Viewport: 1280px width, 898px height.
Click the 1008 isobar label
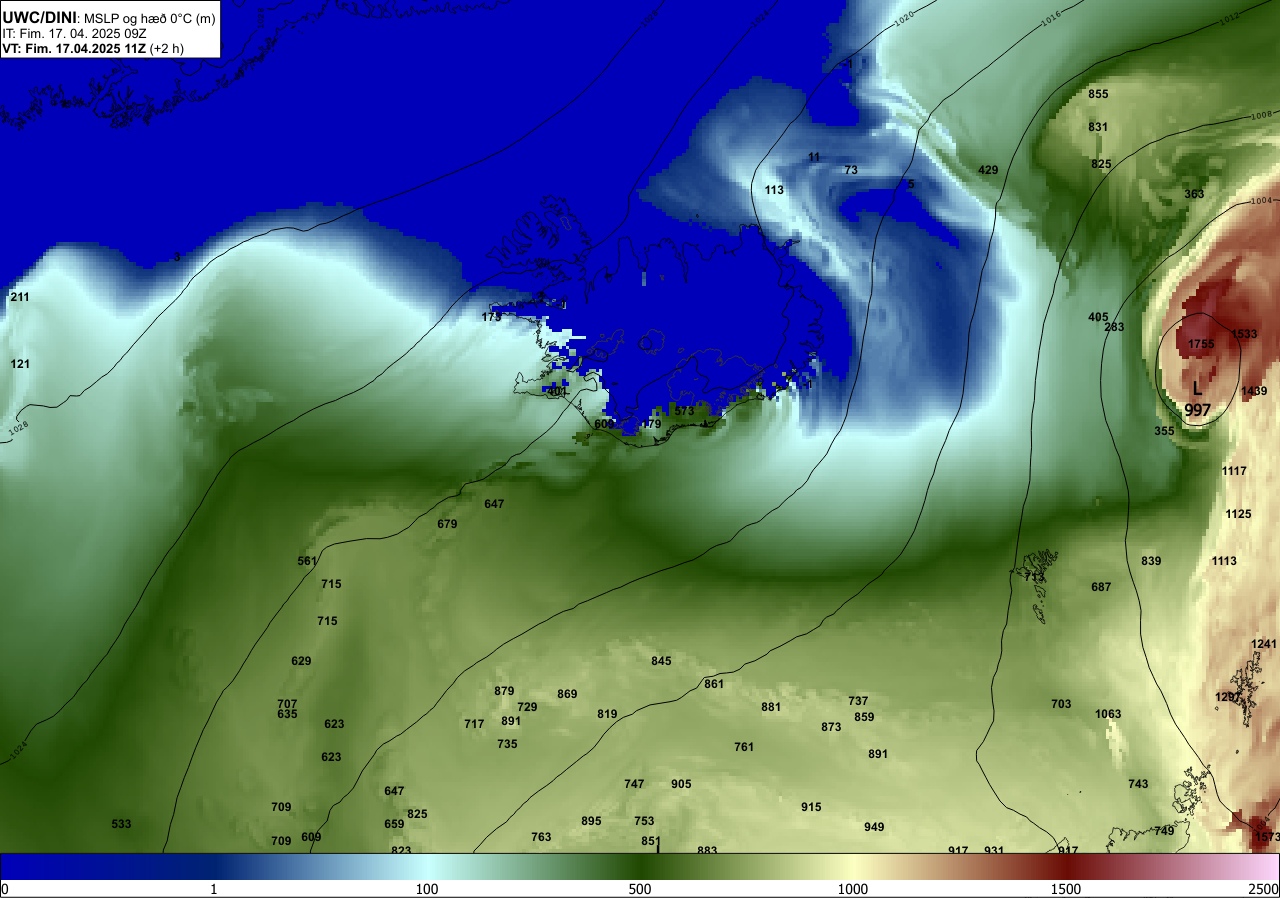click(x=1261, y=116)
